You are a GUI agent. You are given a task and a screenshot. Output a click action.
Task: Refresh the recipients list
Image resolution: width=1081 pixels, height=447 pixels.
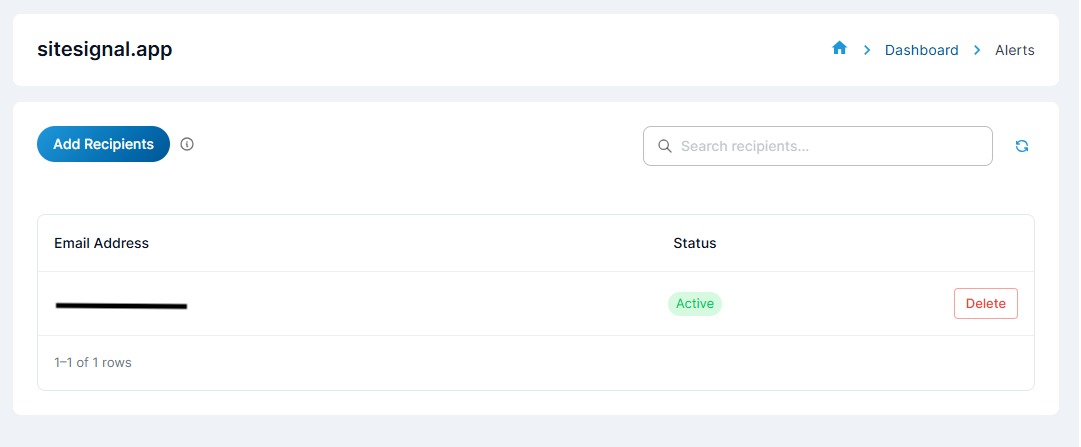1021,146
